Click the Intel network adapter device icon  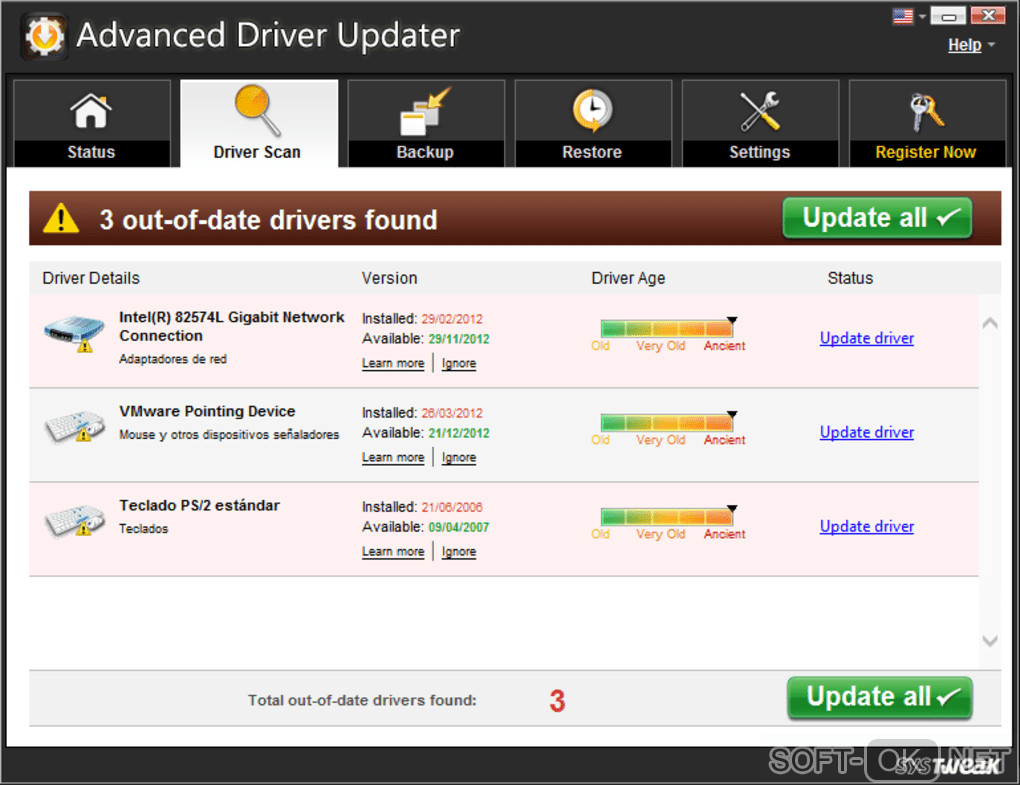click(x=74, y=333)
